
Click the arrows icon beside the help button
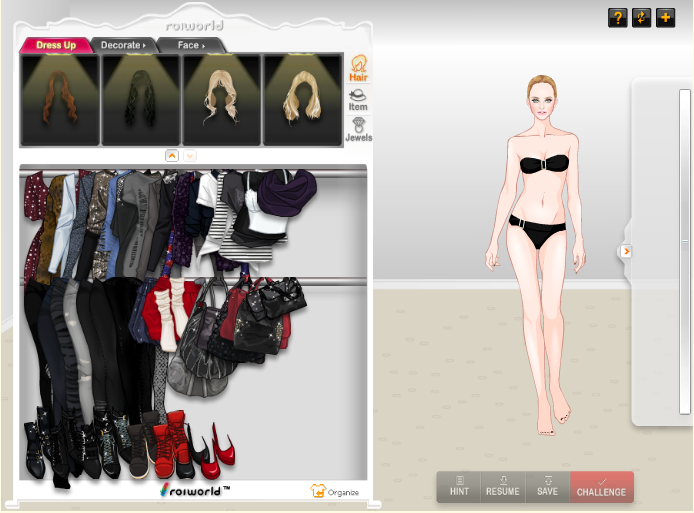point(642,18)
